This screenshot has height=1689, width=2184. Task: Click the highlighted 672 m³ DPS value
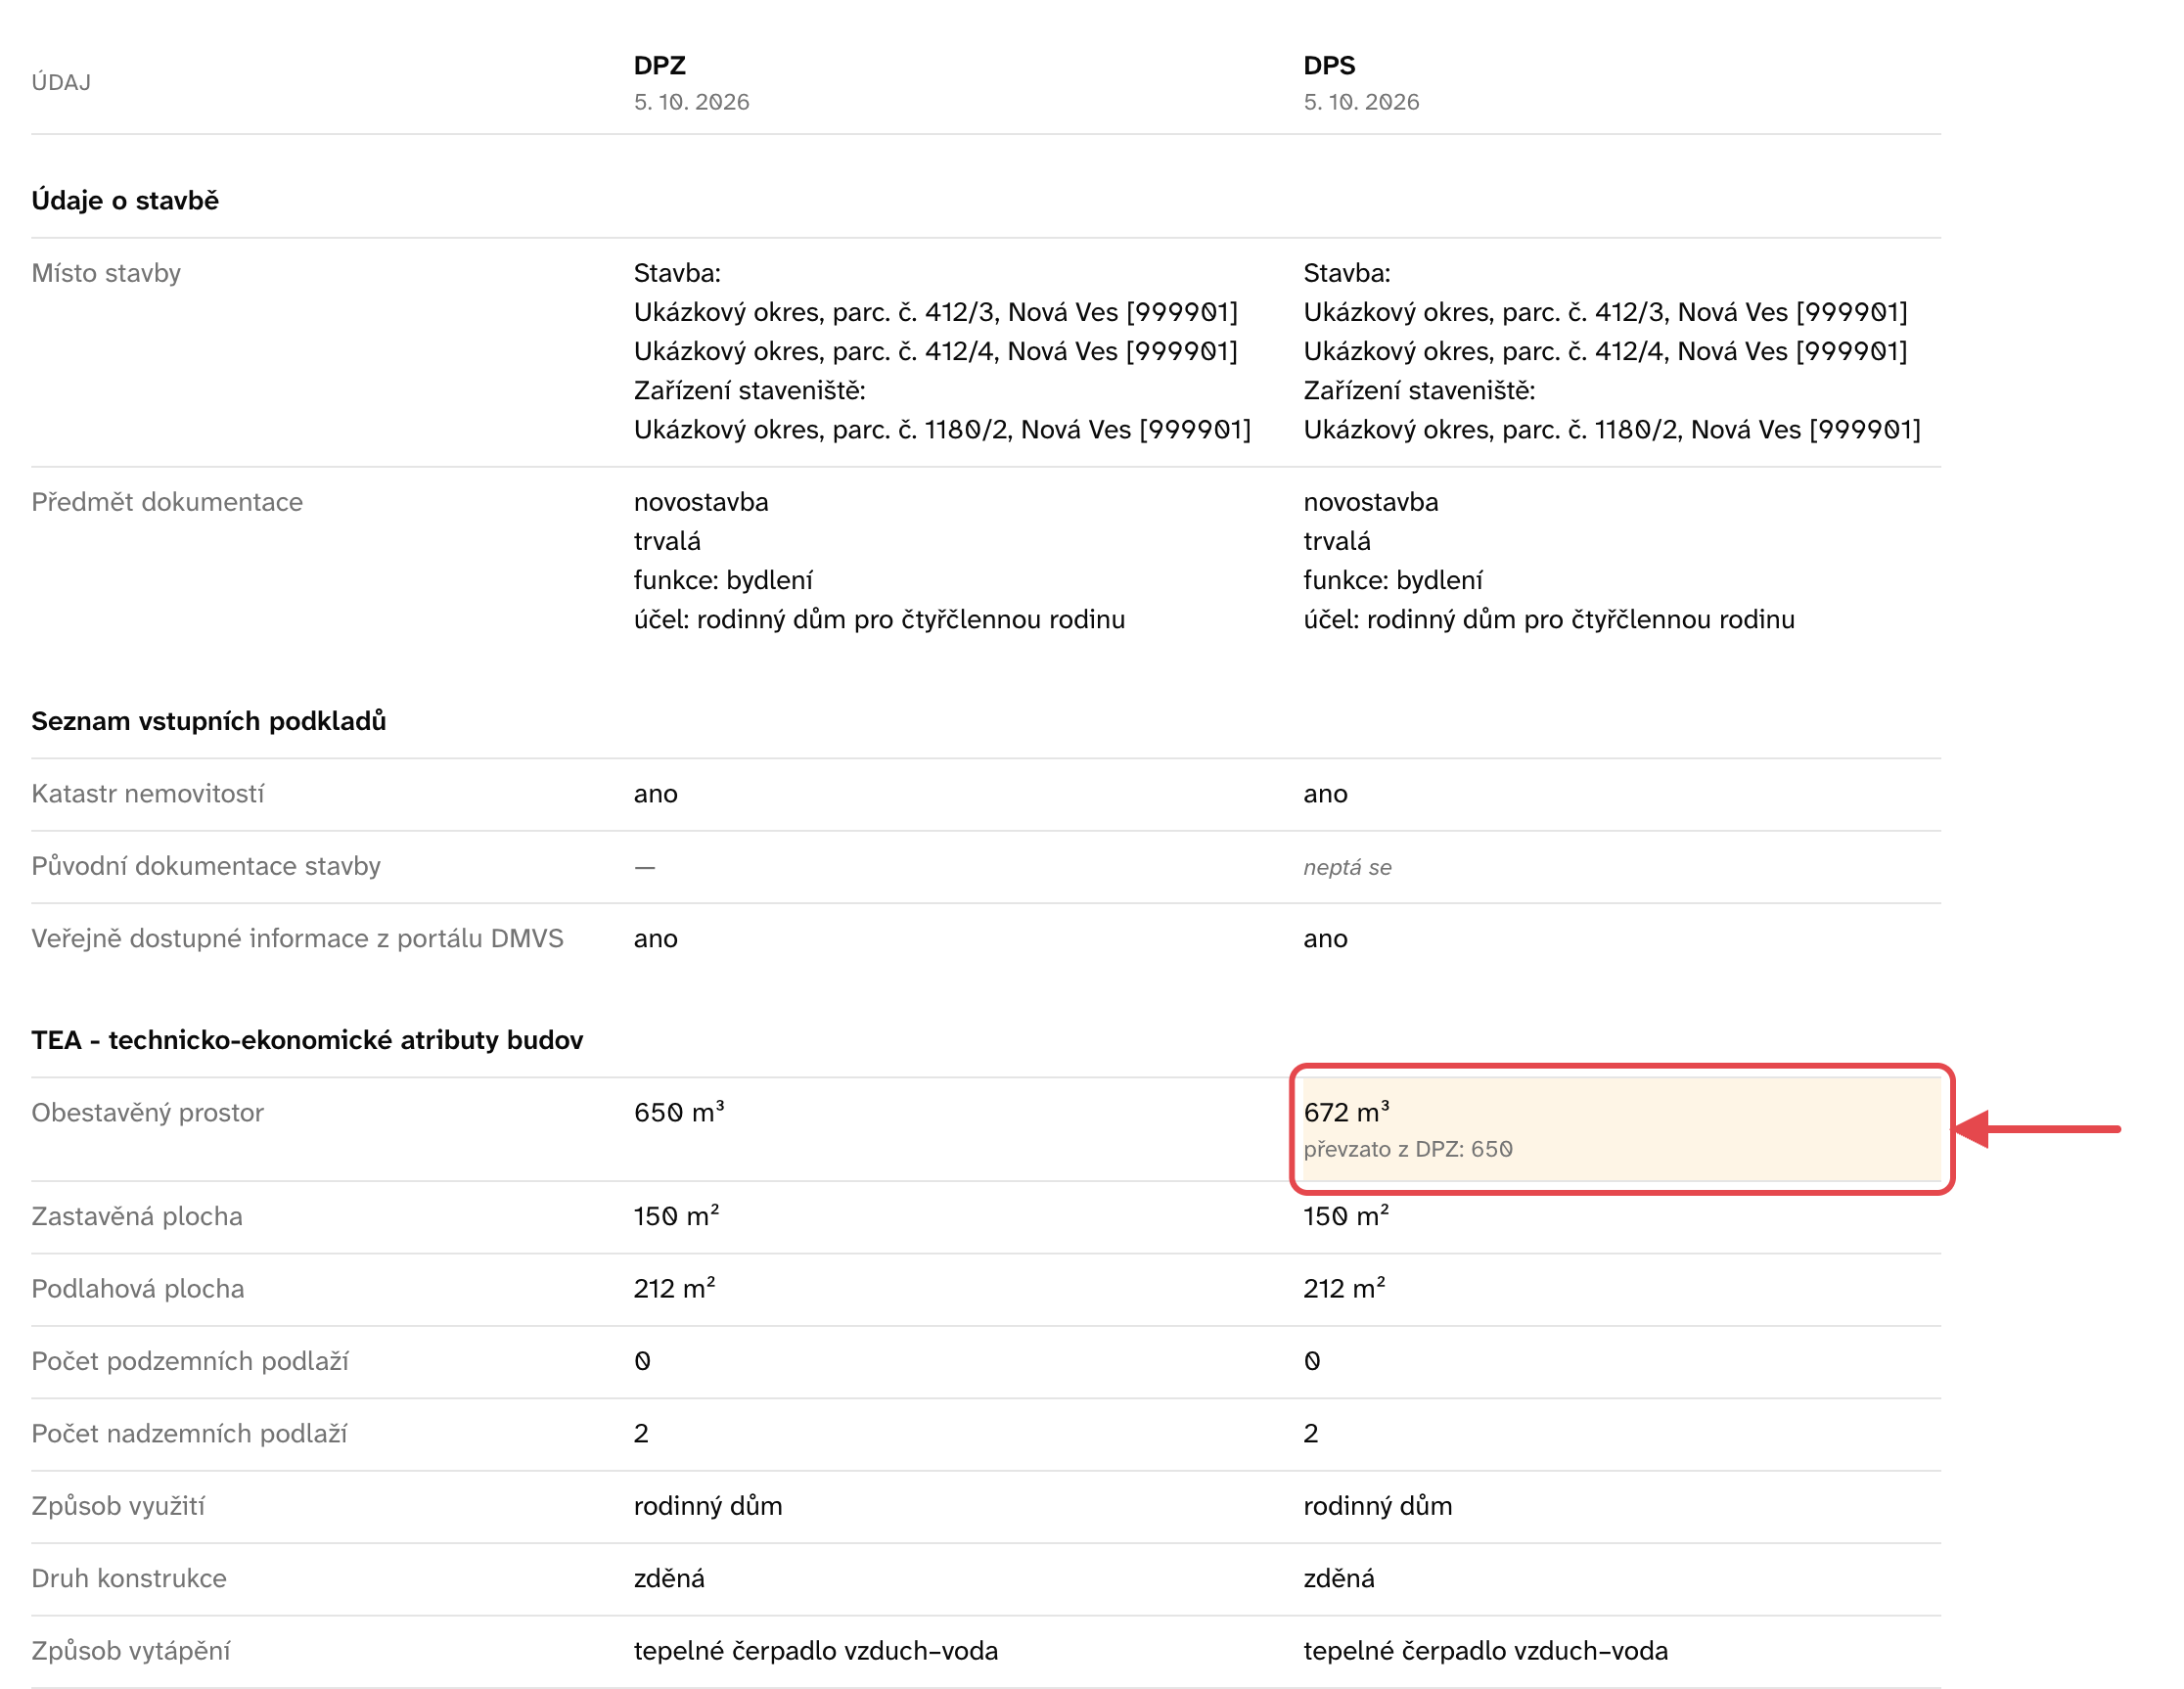tap(1346, 1112)
